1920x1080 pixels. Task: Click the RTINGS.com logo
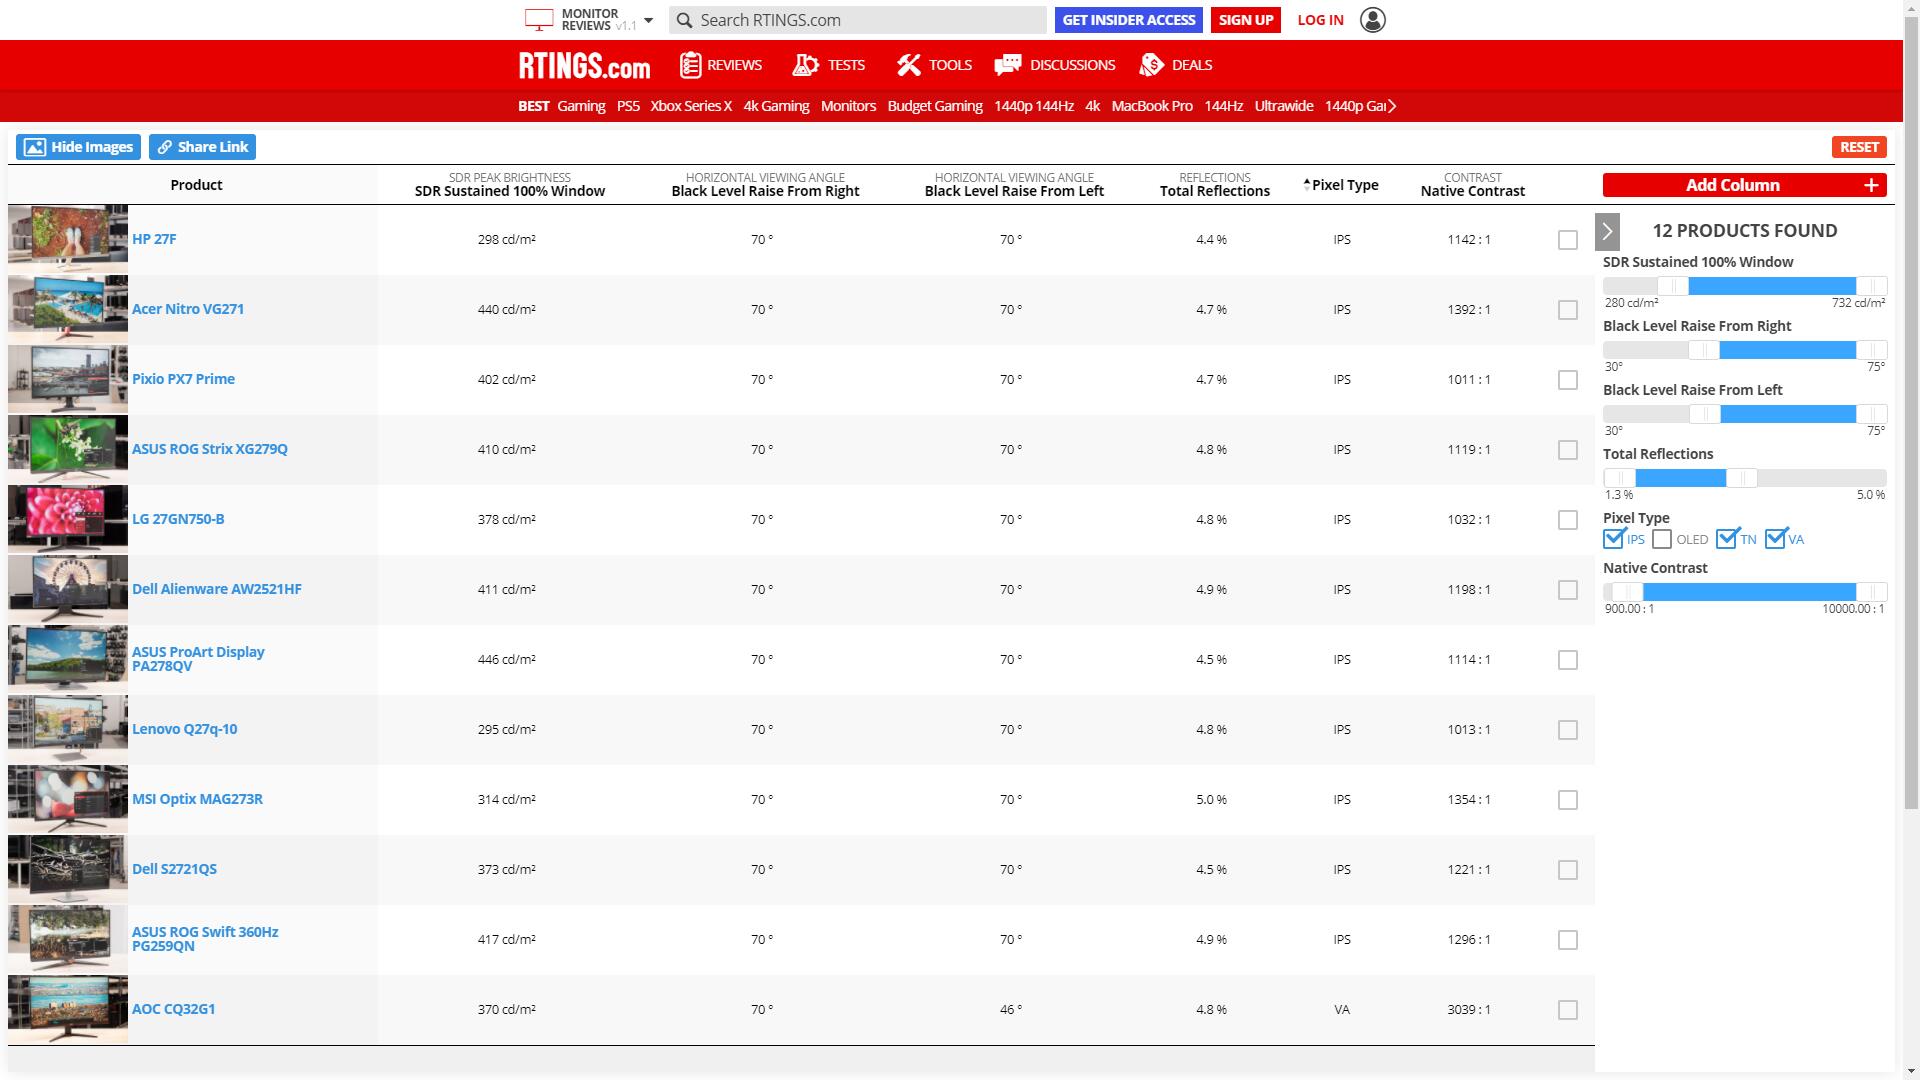click(x=584, y=66)
